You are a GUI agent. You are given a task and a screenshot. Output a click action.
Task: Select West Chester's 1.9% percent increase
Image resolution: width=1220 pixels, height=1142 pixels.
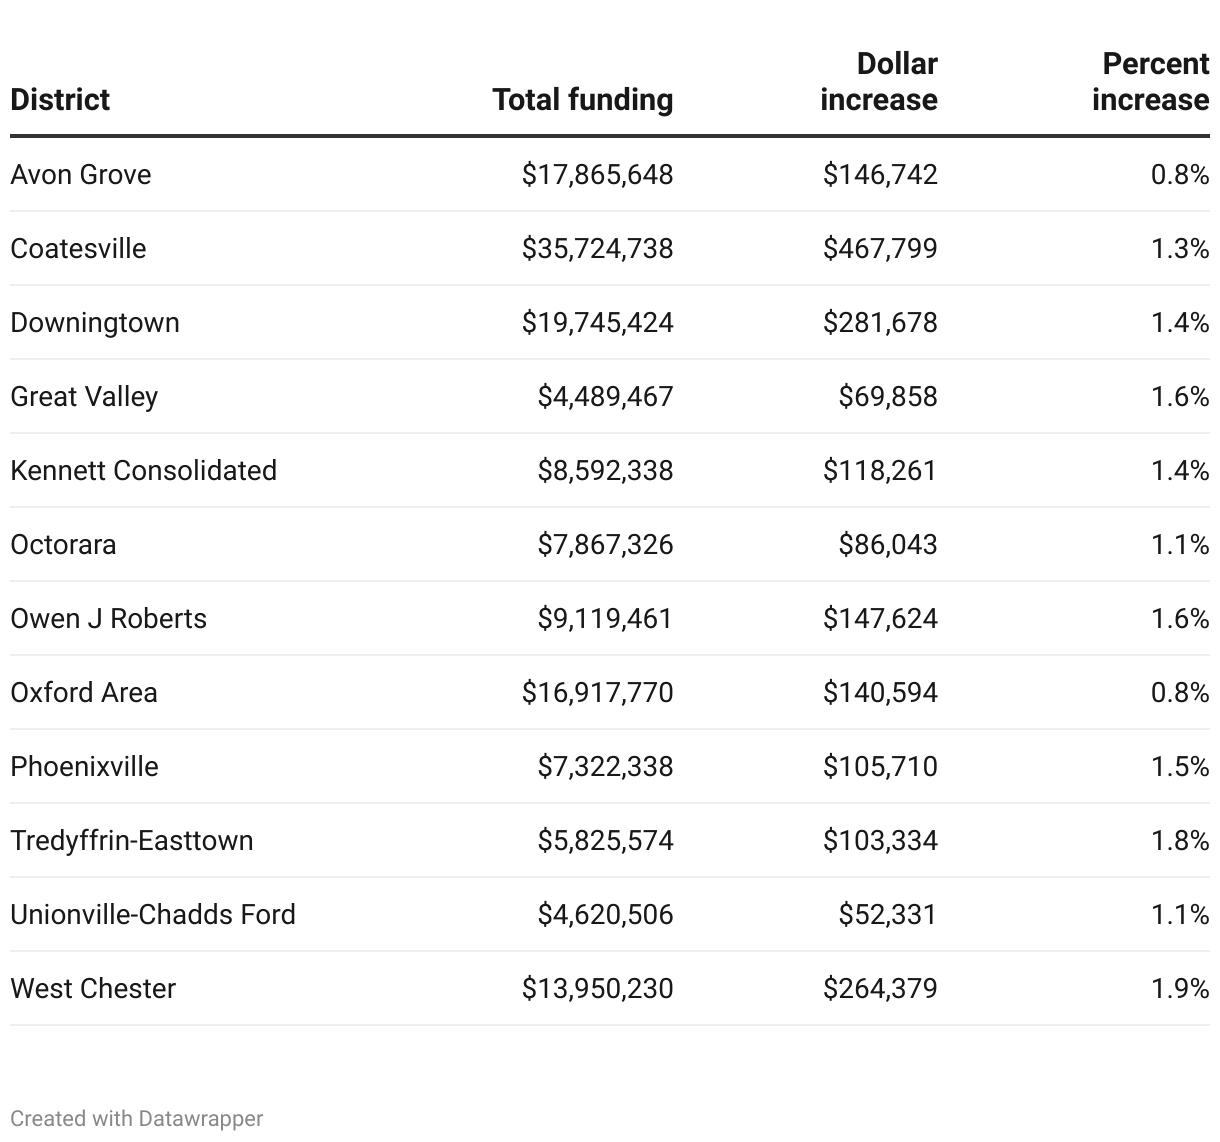[x=1180, y=989]
